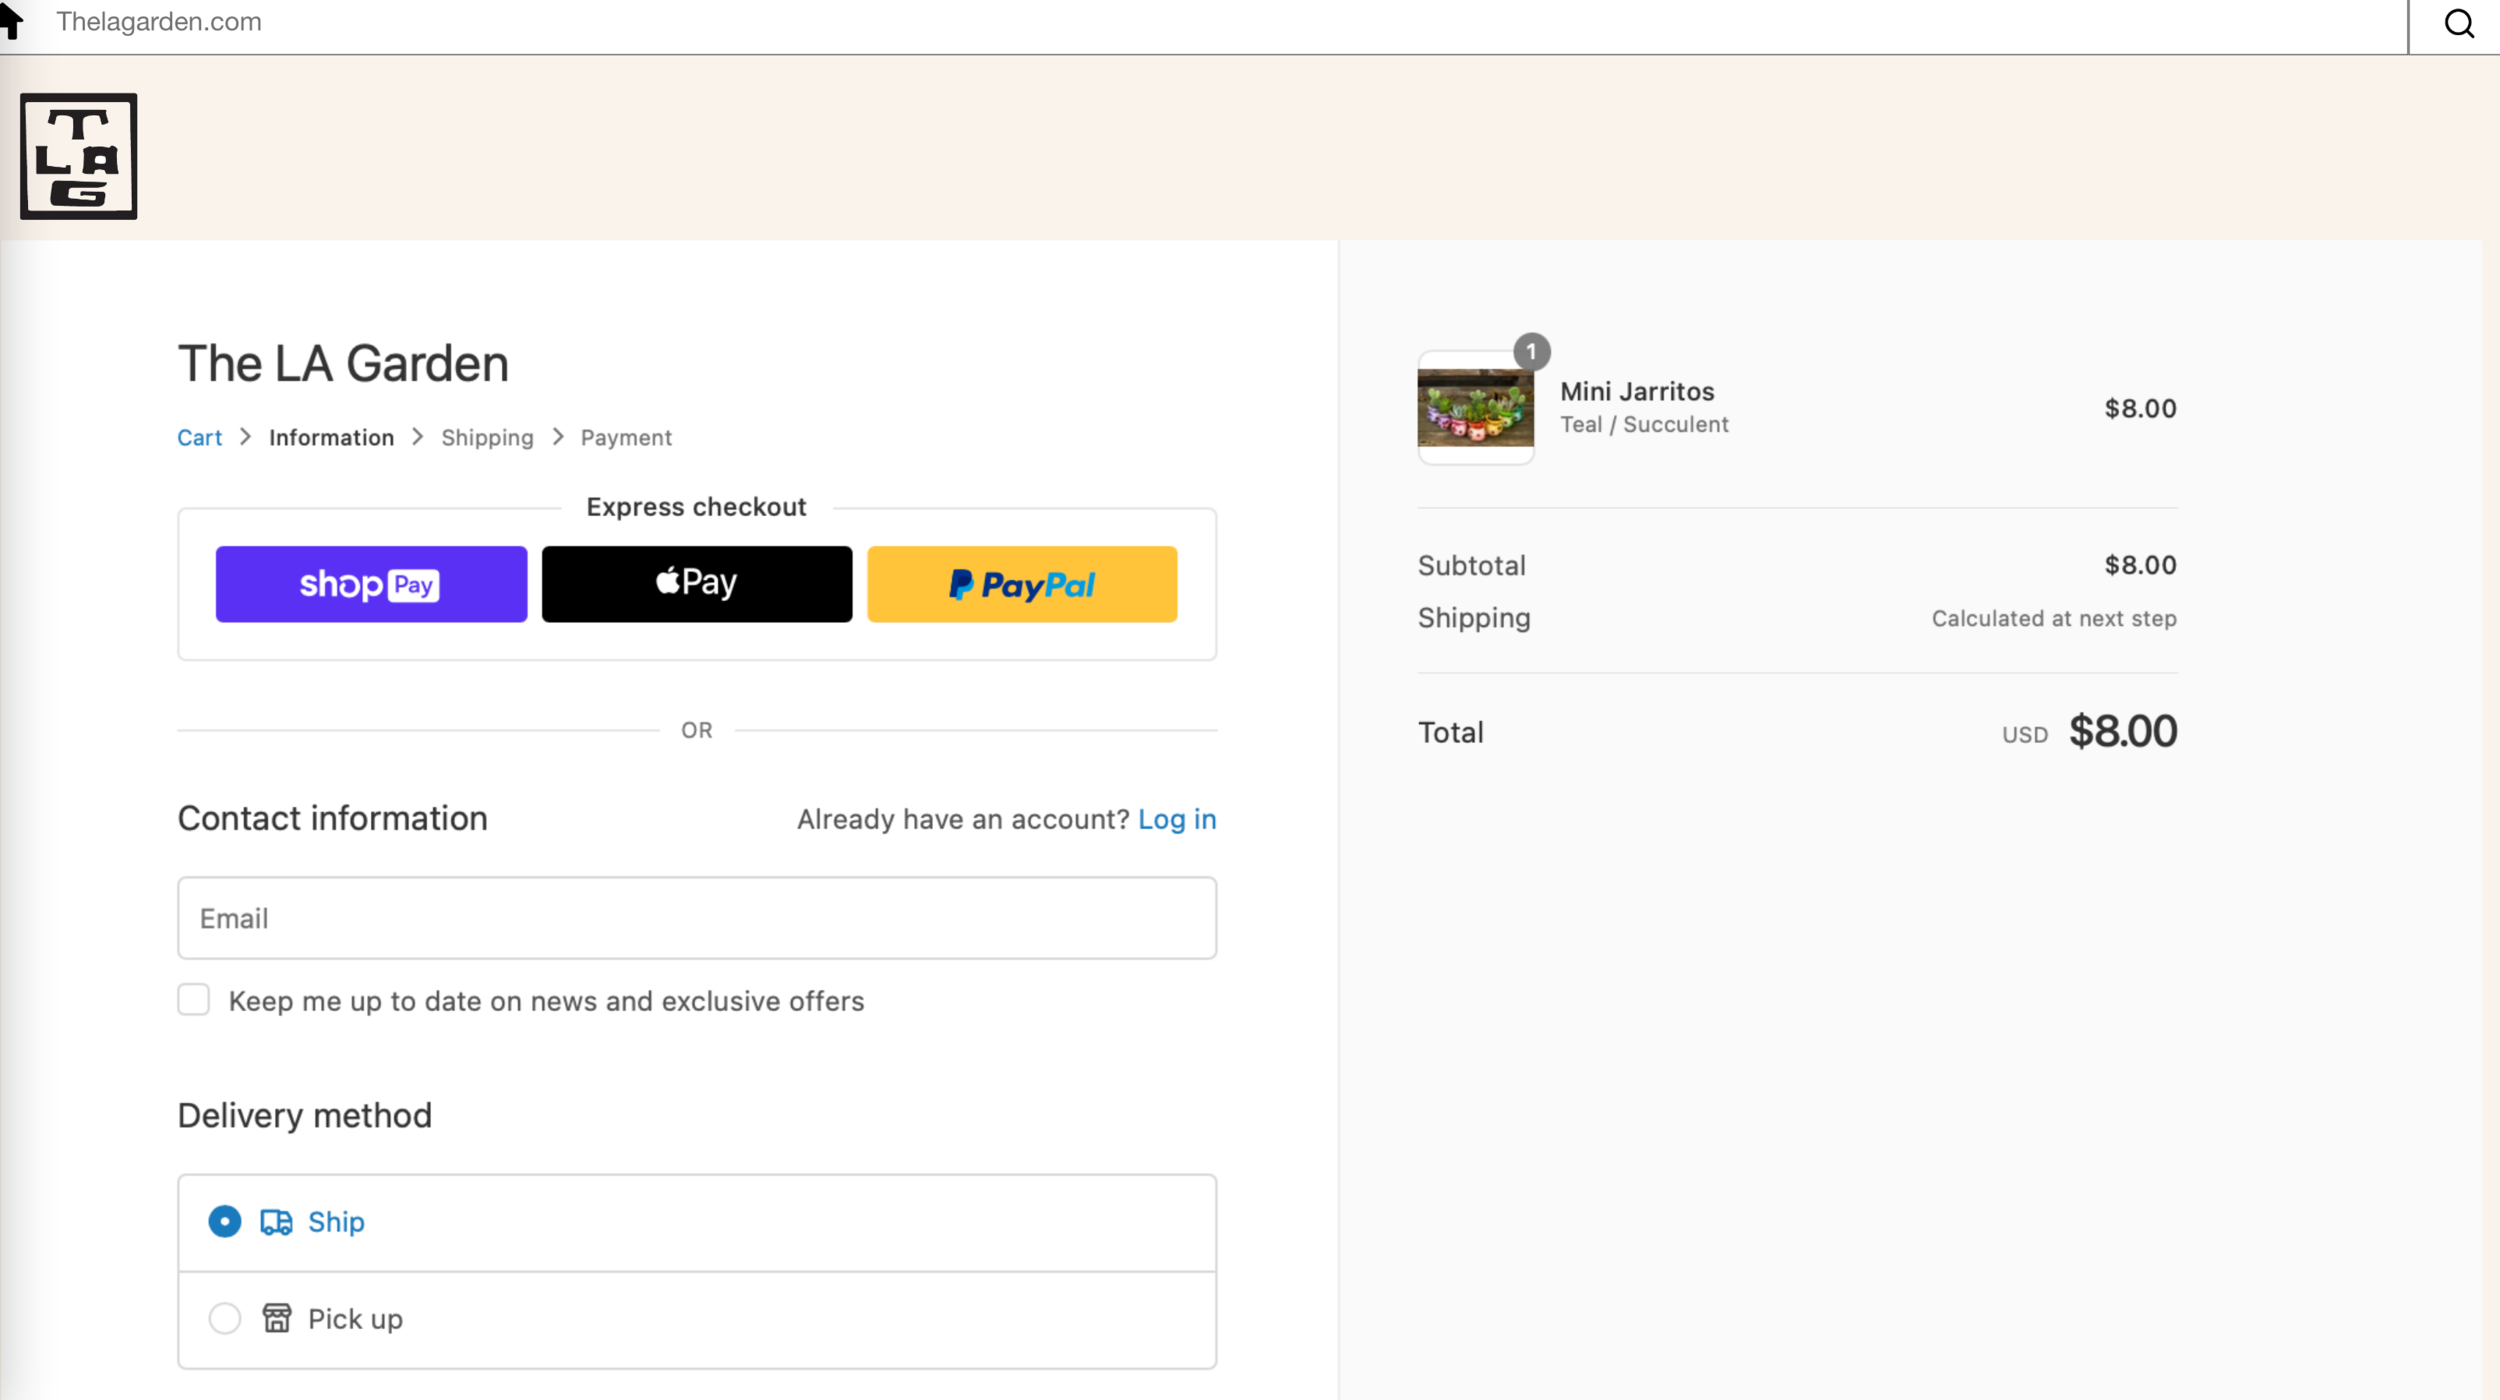Click the Thelagarden.com address bar
The image size is (2500, 1400).
(1200, 22)
